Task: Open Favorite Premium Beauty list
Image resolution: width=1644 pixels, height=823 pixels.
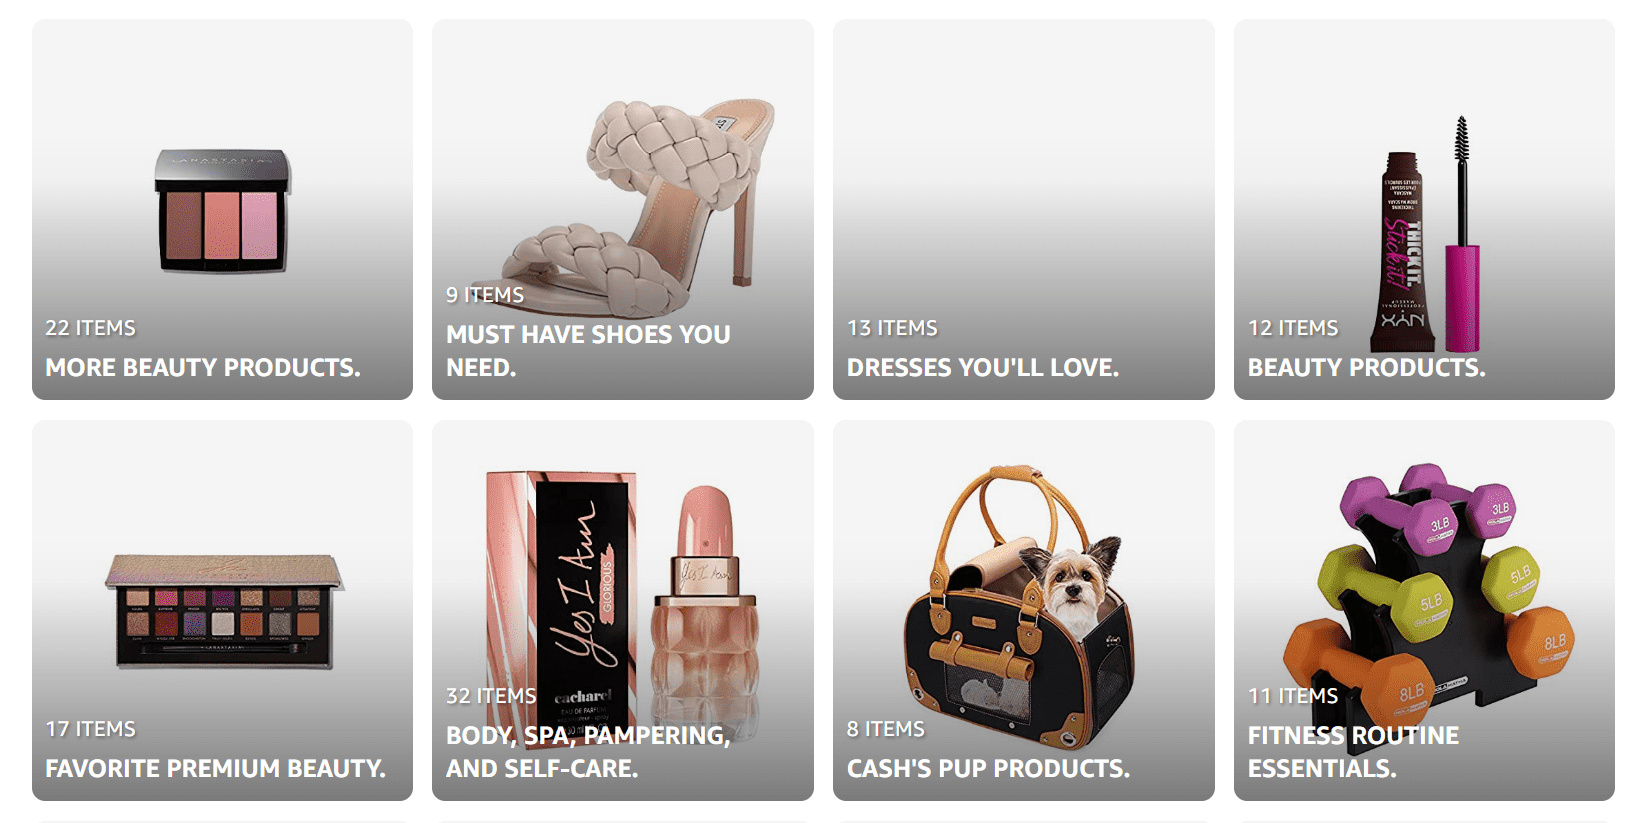Action: [x=215, y=768]
